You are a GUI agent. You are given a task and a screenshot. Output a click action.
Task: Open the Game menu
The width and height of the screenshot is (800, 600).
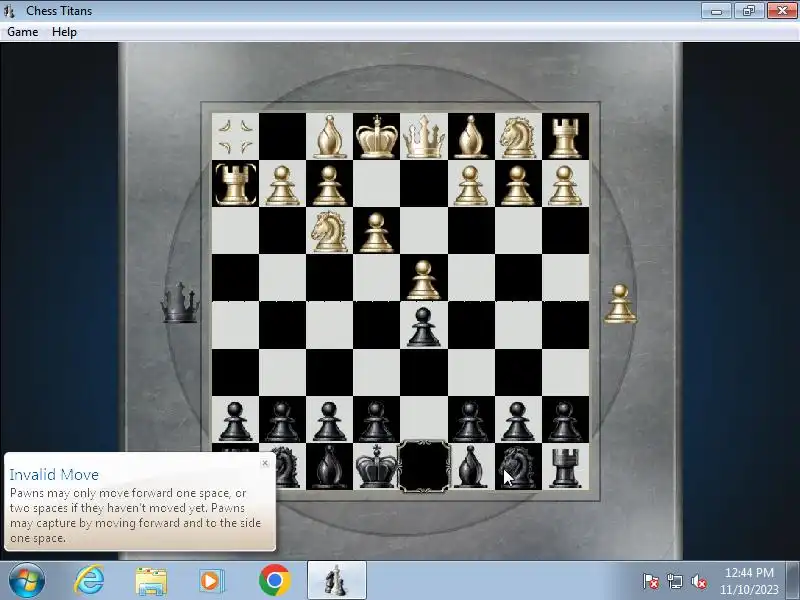22,32
